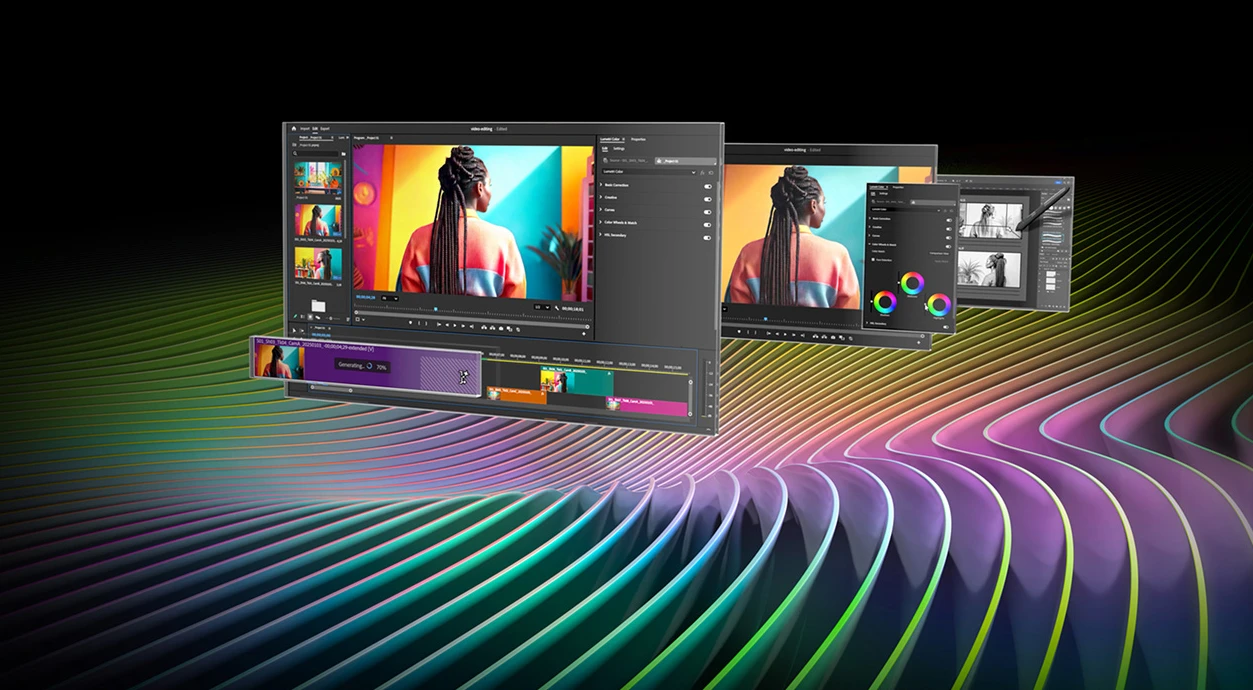Open the playback resolution dropdown in the main Program monitor

[x=542, y=307]
